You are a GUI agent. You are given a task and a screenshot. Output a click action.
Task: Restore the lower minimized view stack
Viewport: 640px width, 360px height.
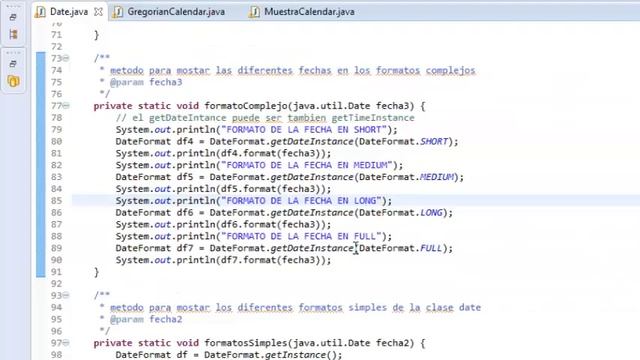point(13,64)
